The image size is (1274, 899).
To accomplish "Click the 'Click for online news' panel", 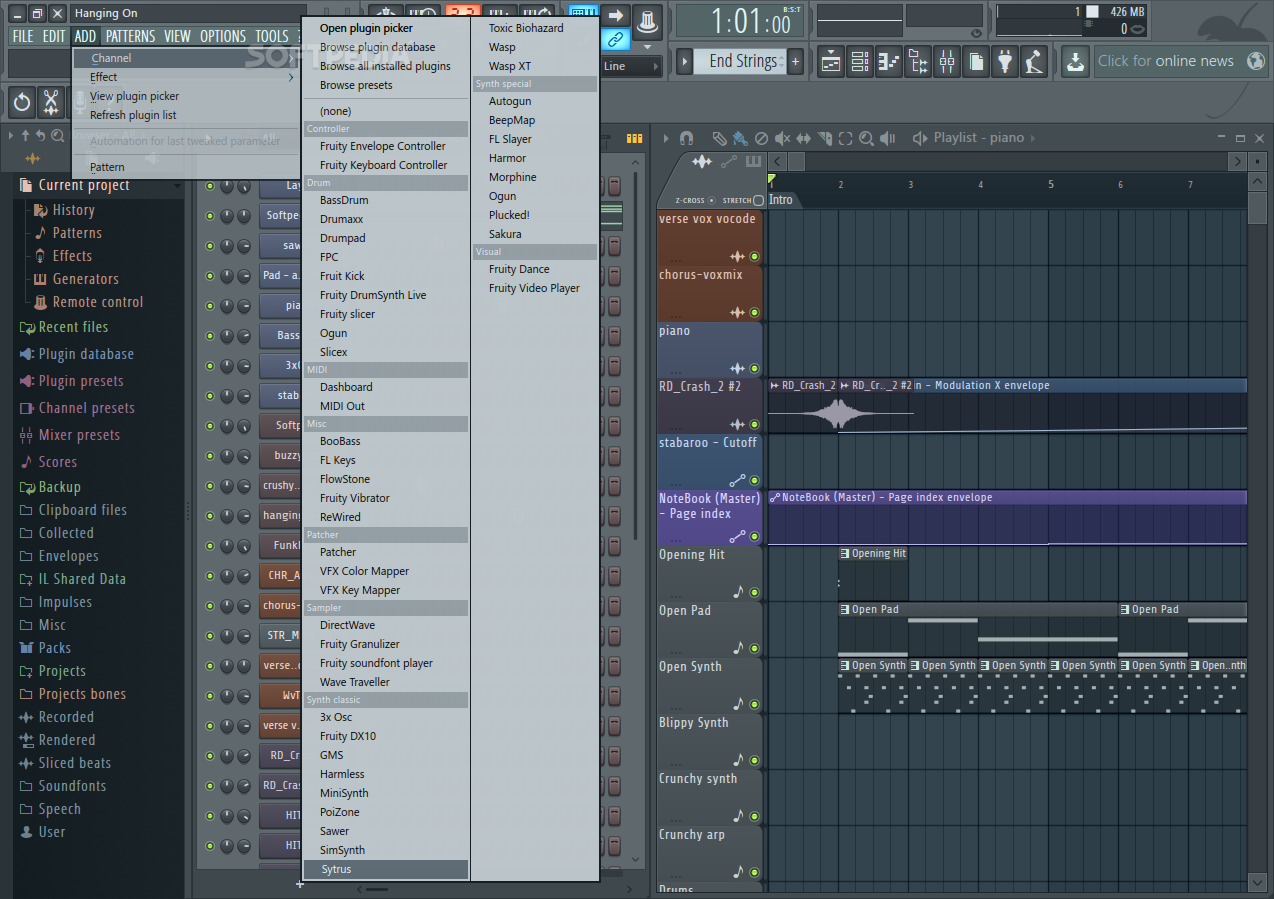I will pos(1181,61).
